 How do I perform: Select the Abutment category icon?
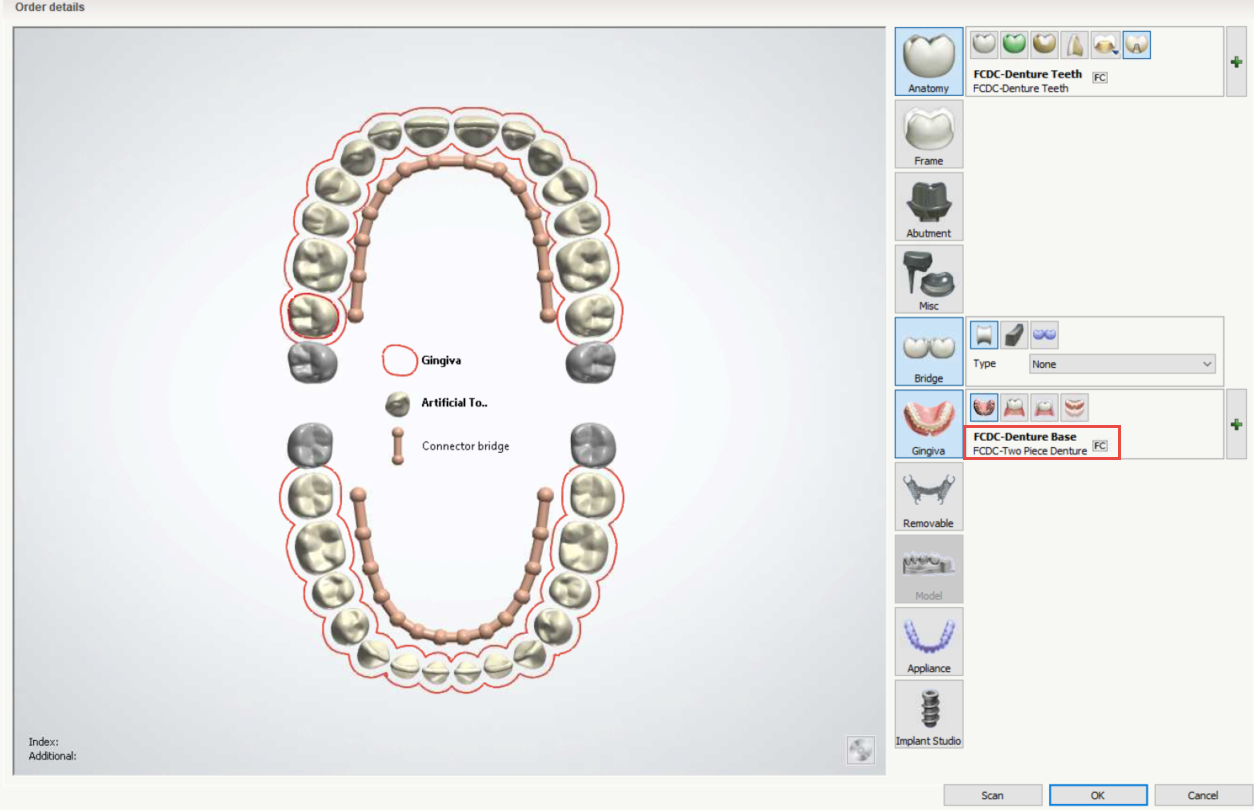tap(928, 206)
